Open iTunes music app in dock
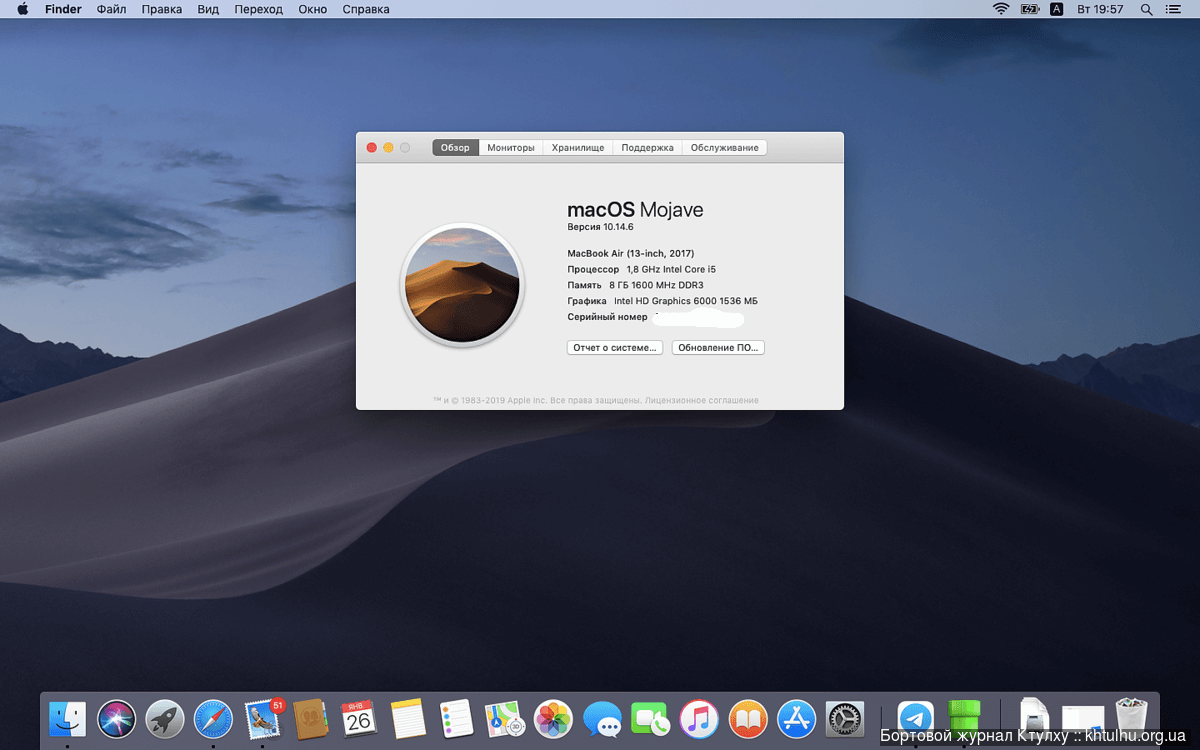Screen dimensions: 1200x750 click(699, 718)
